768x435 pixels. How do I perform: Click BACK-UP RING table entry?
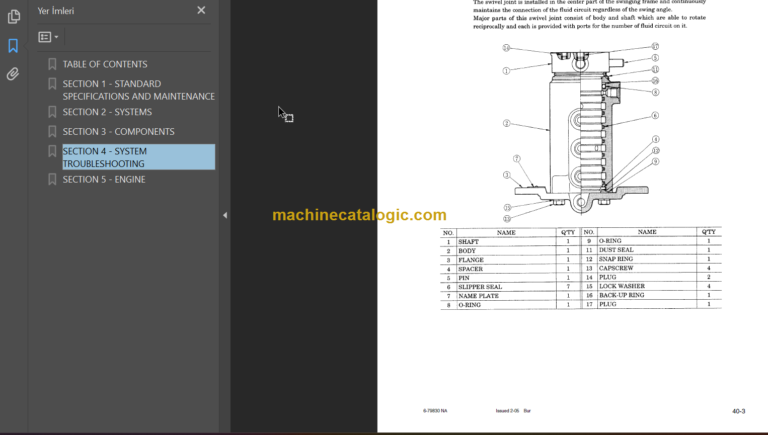coord(622,295)
